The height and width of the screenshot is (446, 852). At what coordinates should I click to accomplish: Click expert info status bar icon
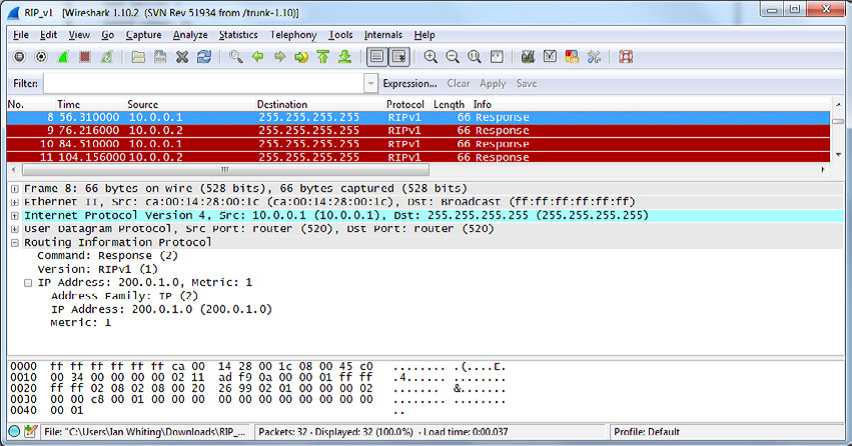15,432
